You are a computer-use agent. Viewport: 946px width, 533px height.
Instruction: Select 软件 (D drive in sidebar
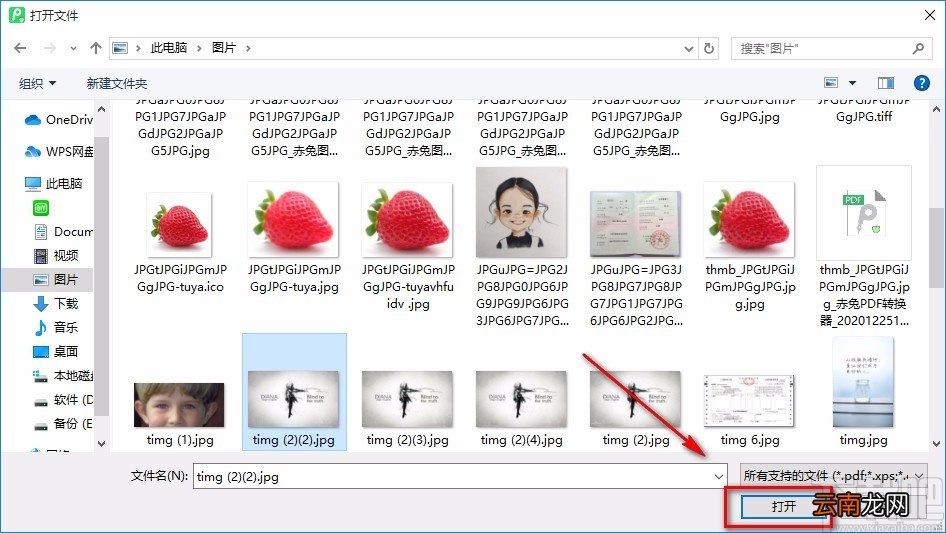(63, 400)
